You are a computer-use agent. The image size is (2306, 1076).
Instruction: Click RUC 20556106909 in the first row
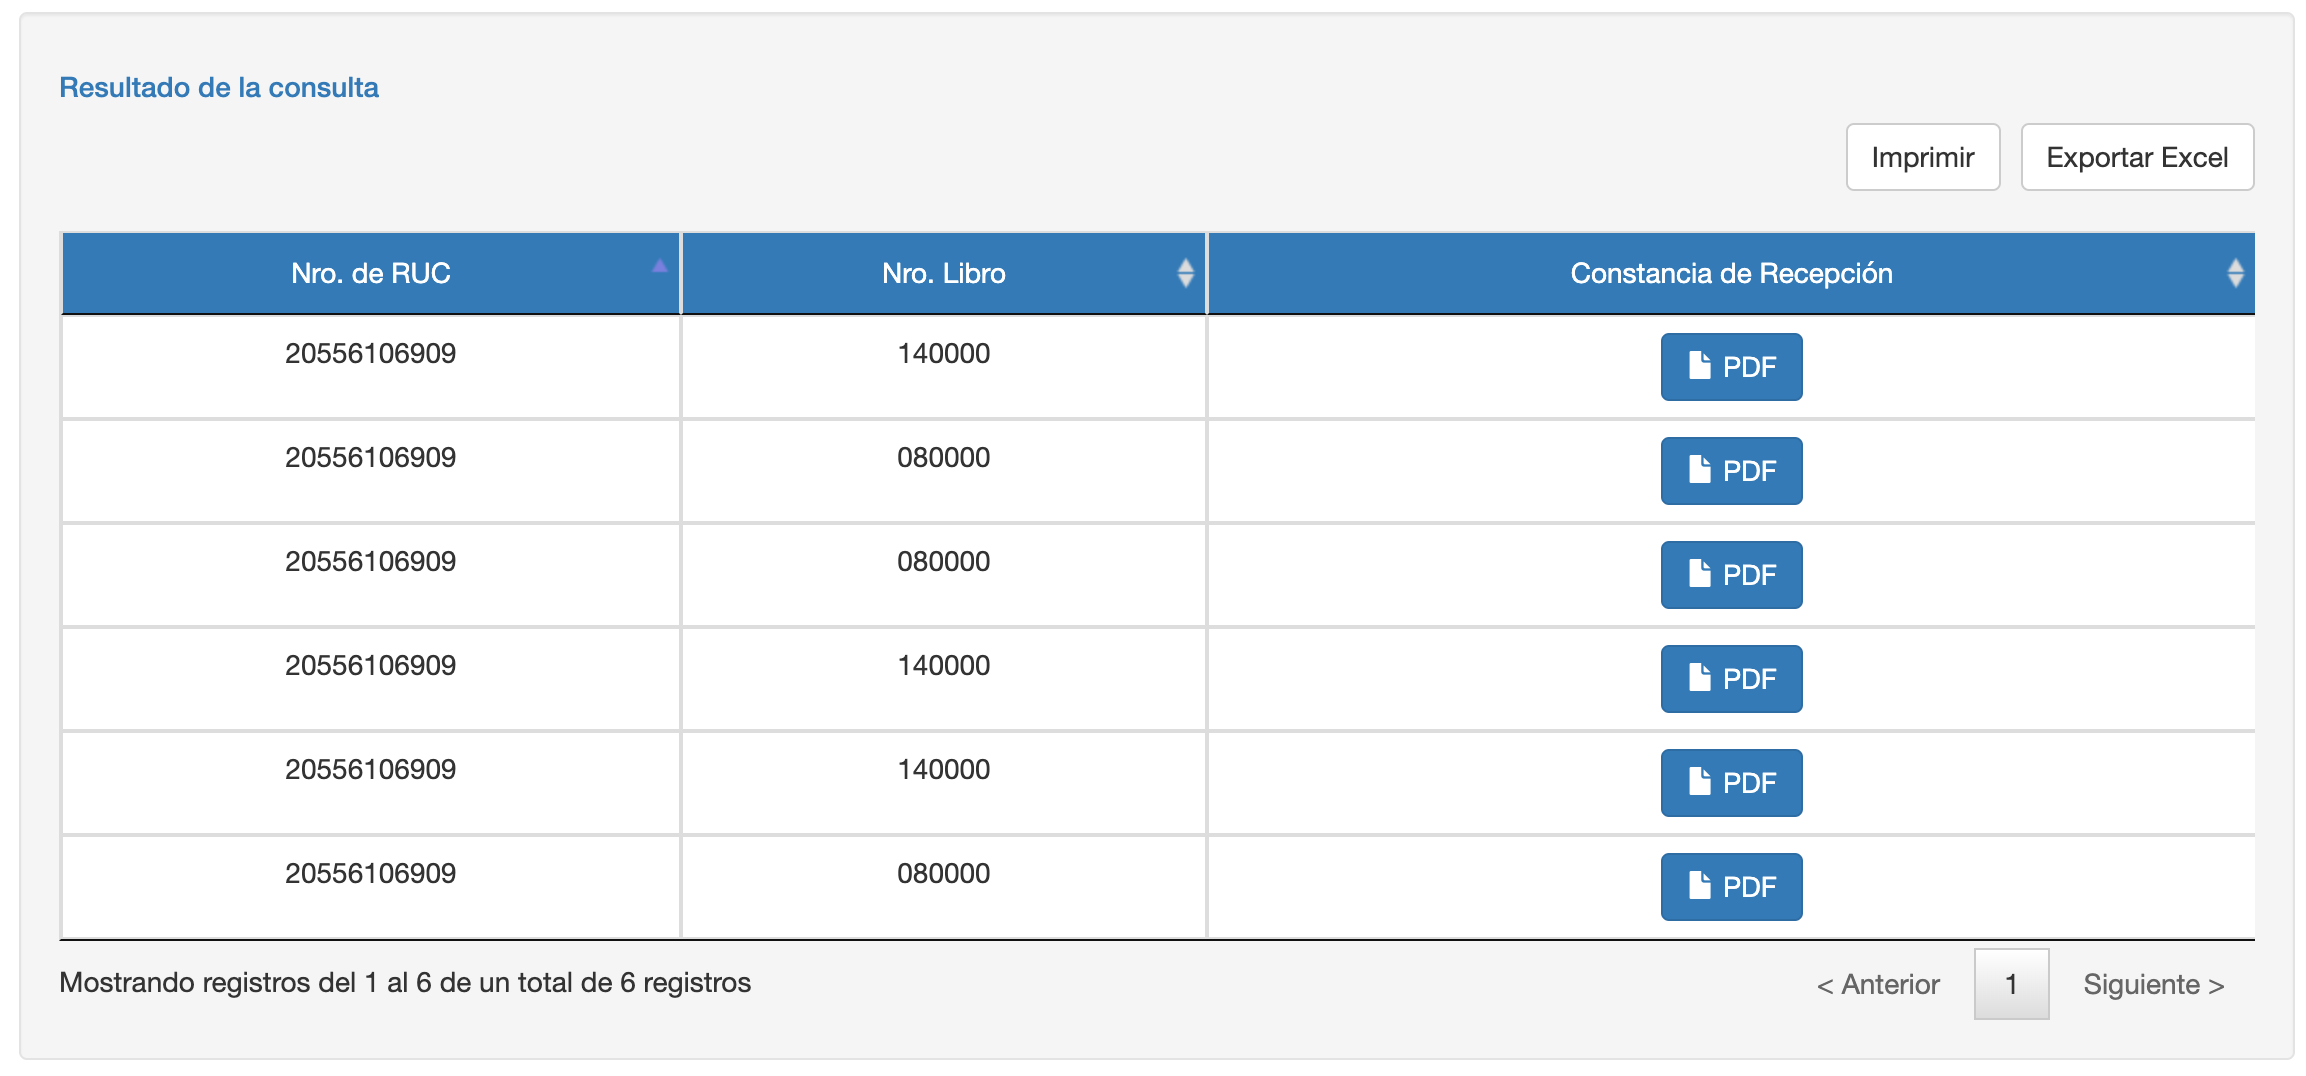(370, 354)
